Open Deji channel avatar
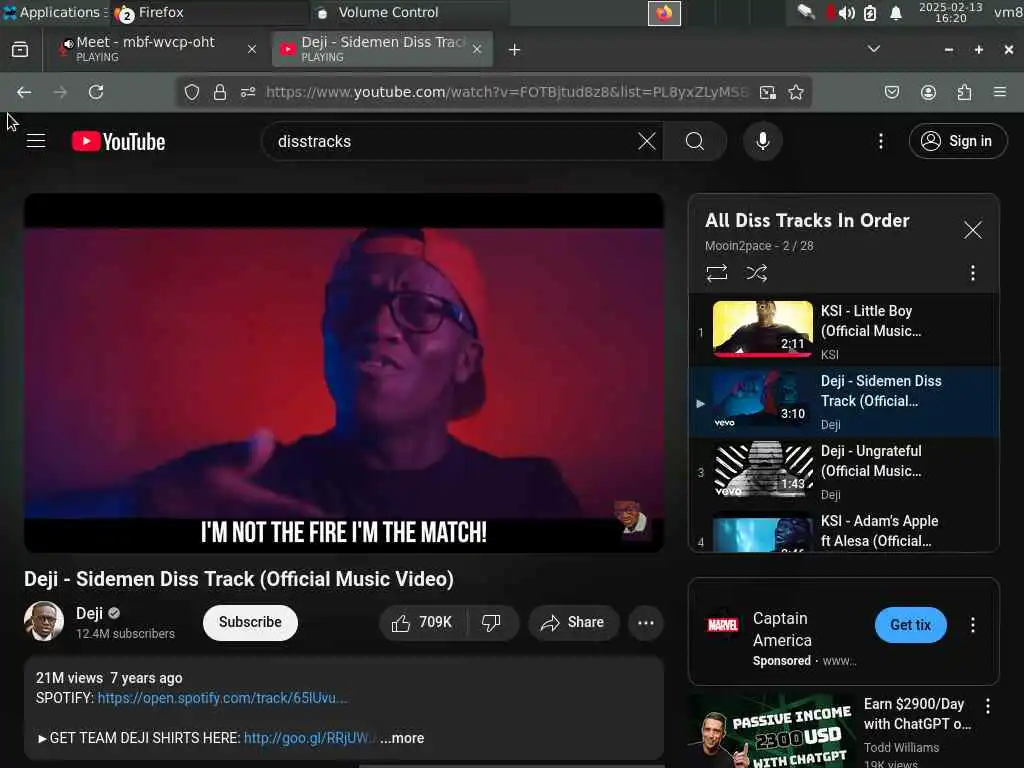This screenshot has height=768, width=1024. click(44, 621)
